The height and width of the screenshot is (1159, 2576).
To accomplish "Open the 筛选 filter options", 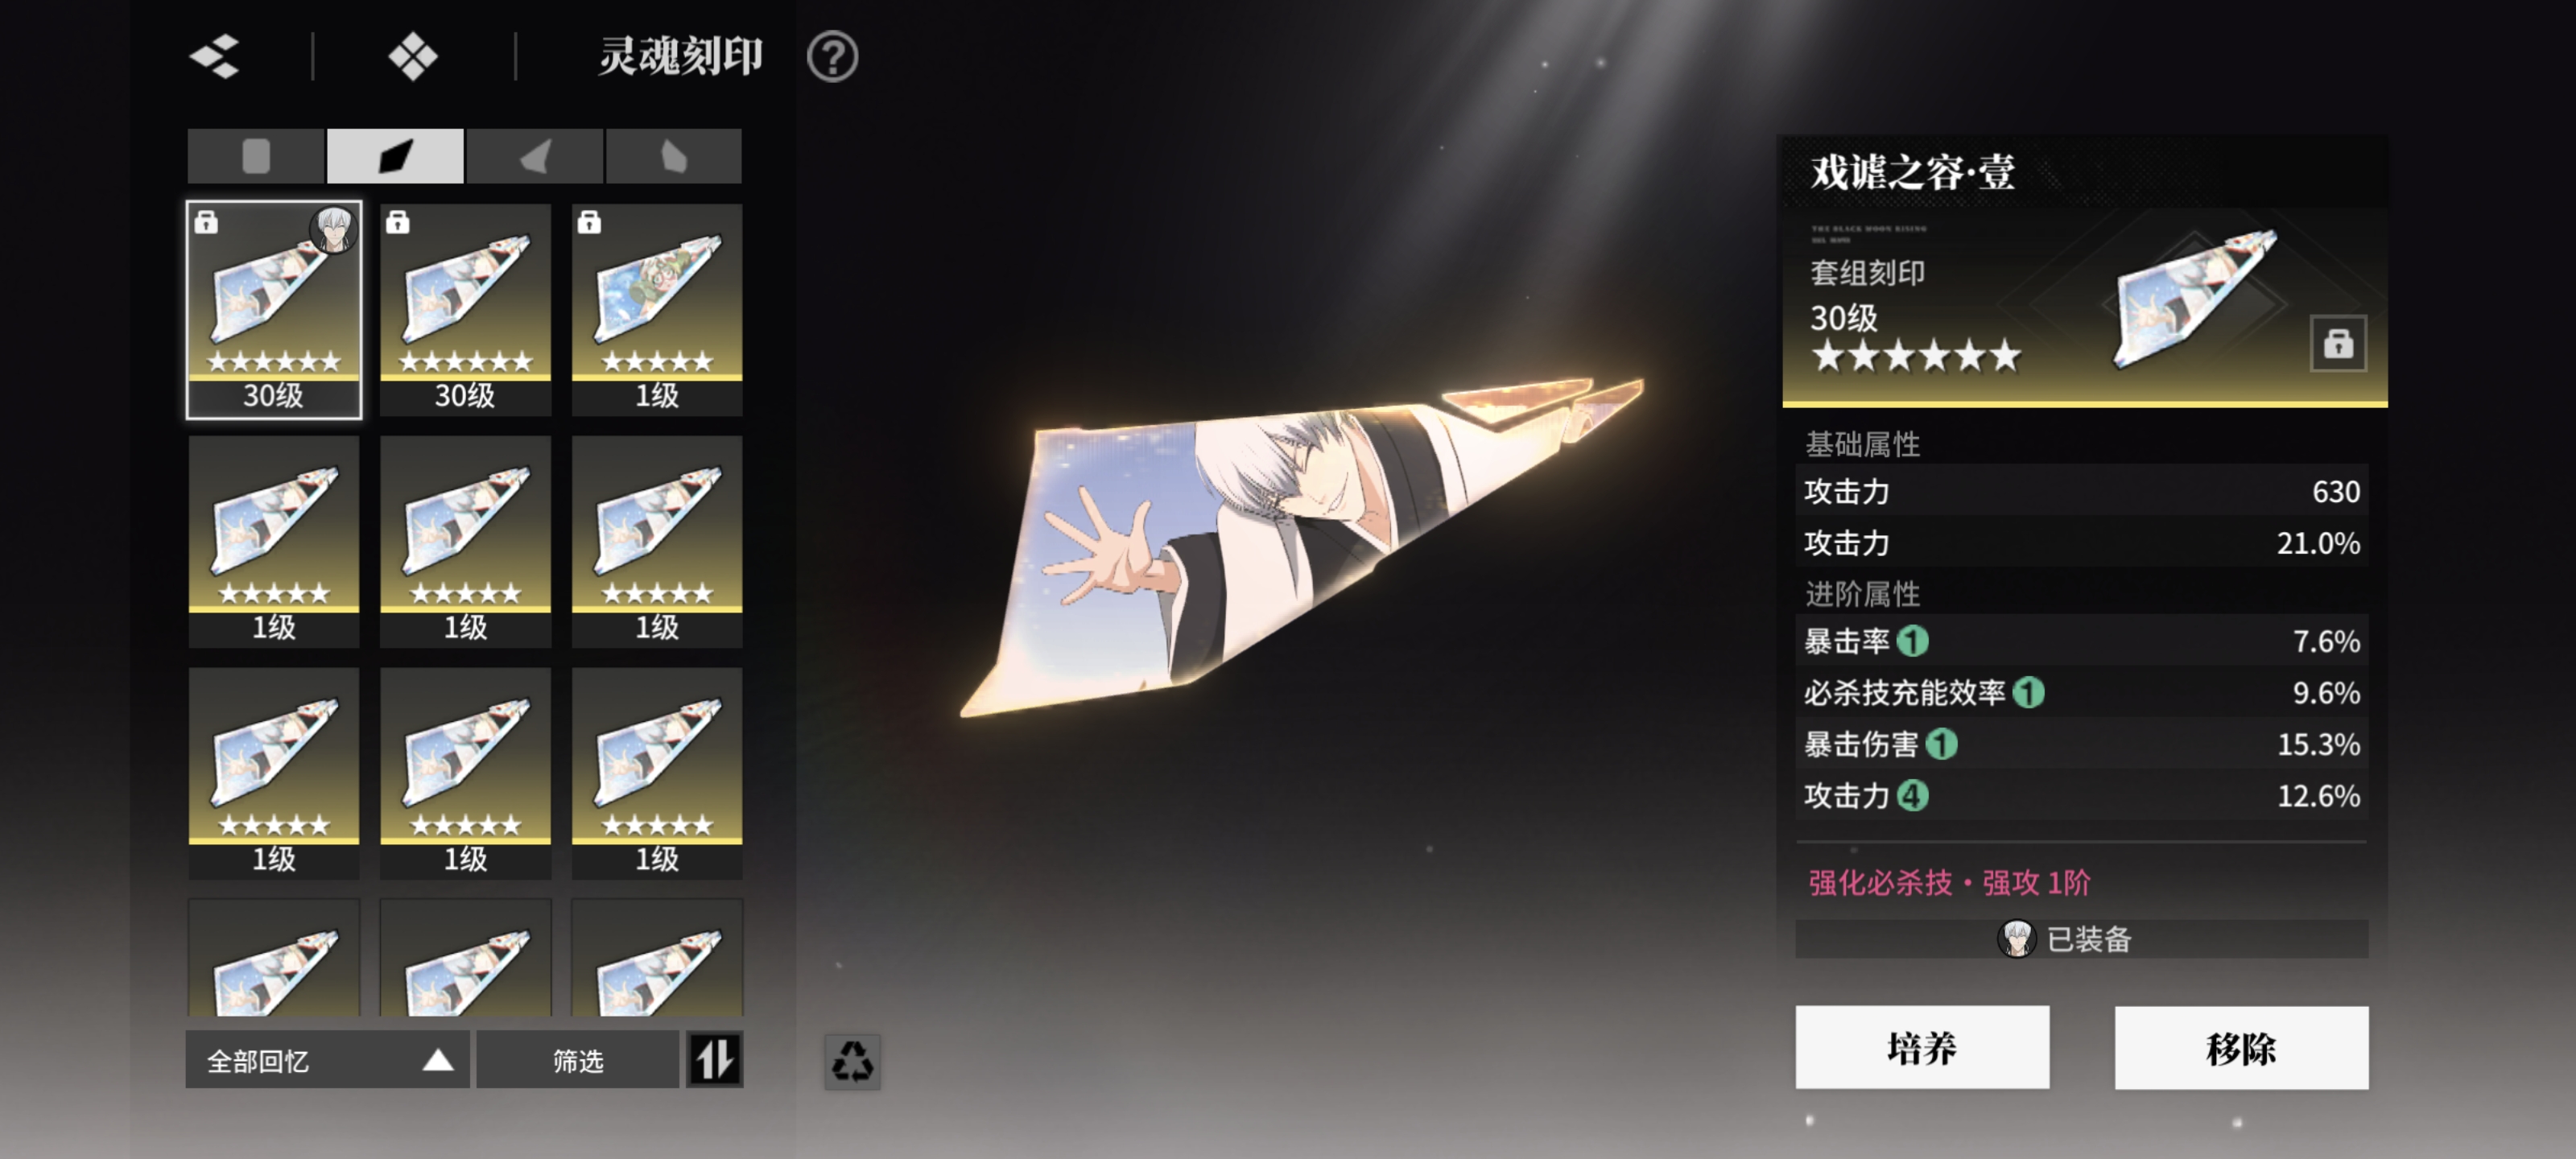I will click(x=577, y=1060).
